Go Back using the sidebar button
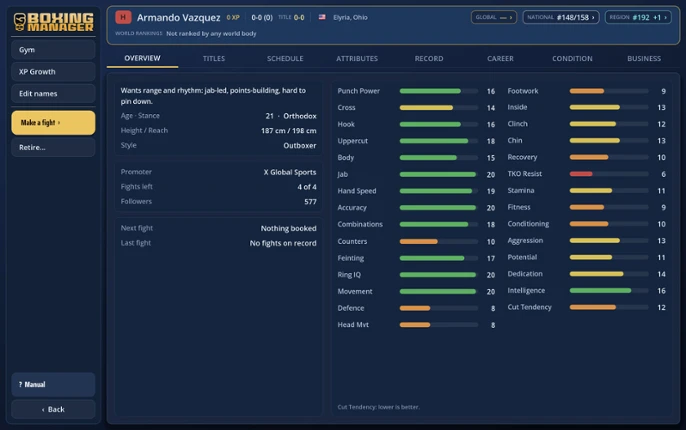The image size is (686, 430). [53, 409]
